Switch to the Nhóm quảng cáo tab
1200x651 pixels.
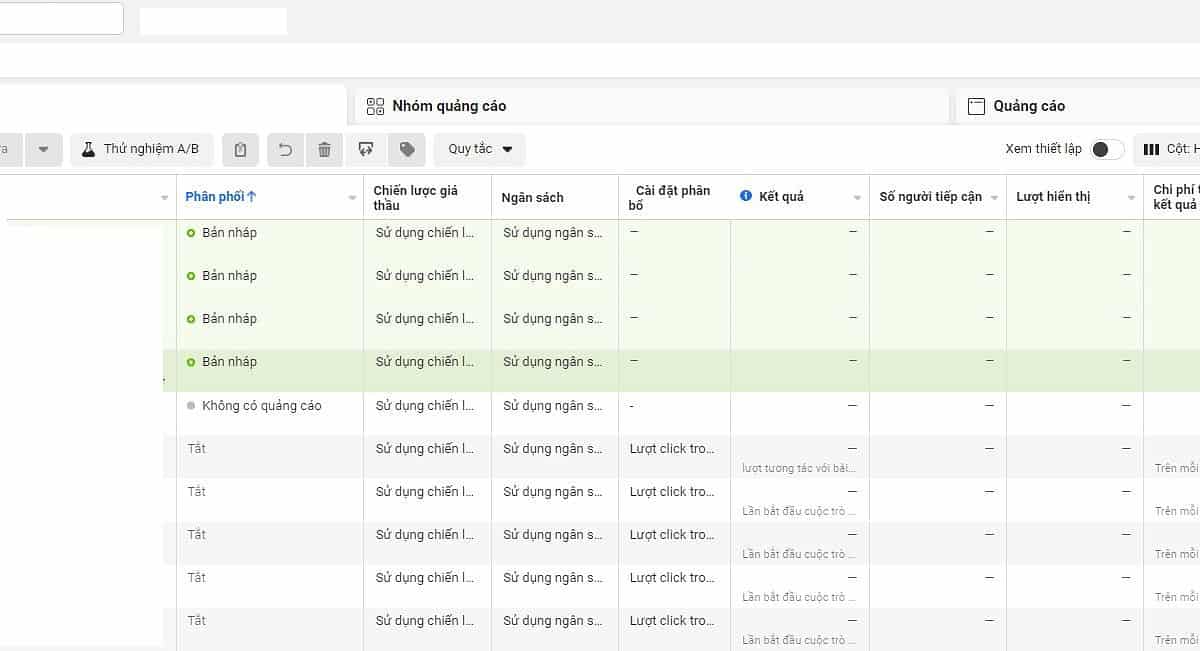point(449,106)
